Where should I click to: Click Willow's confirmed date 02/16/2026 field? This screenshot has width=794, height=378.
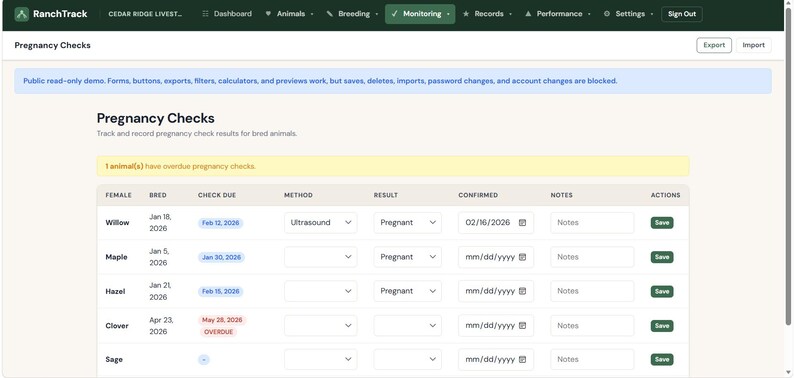[496, 222]
